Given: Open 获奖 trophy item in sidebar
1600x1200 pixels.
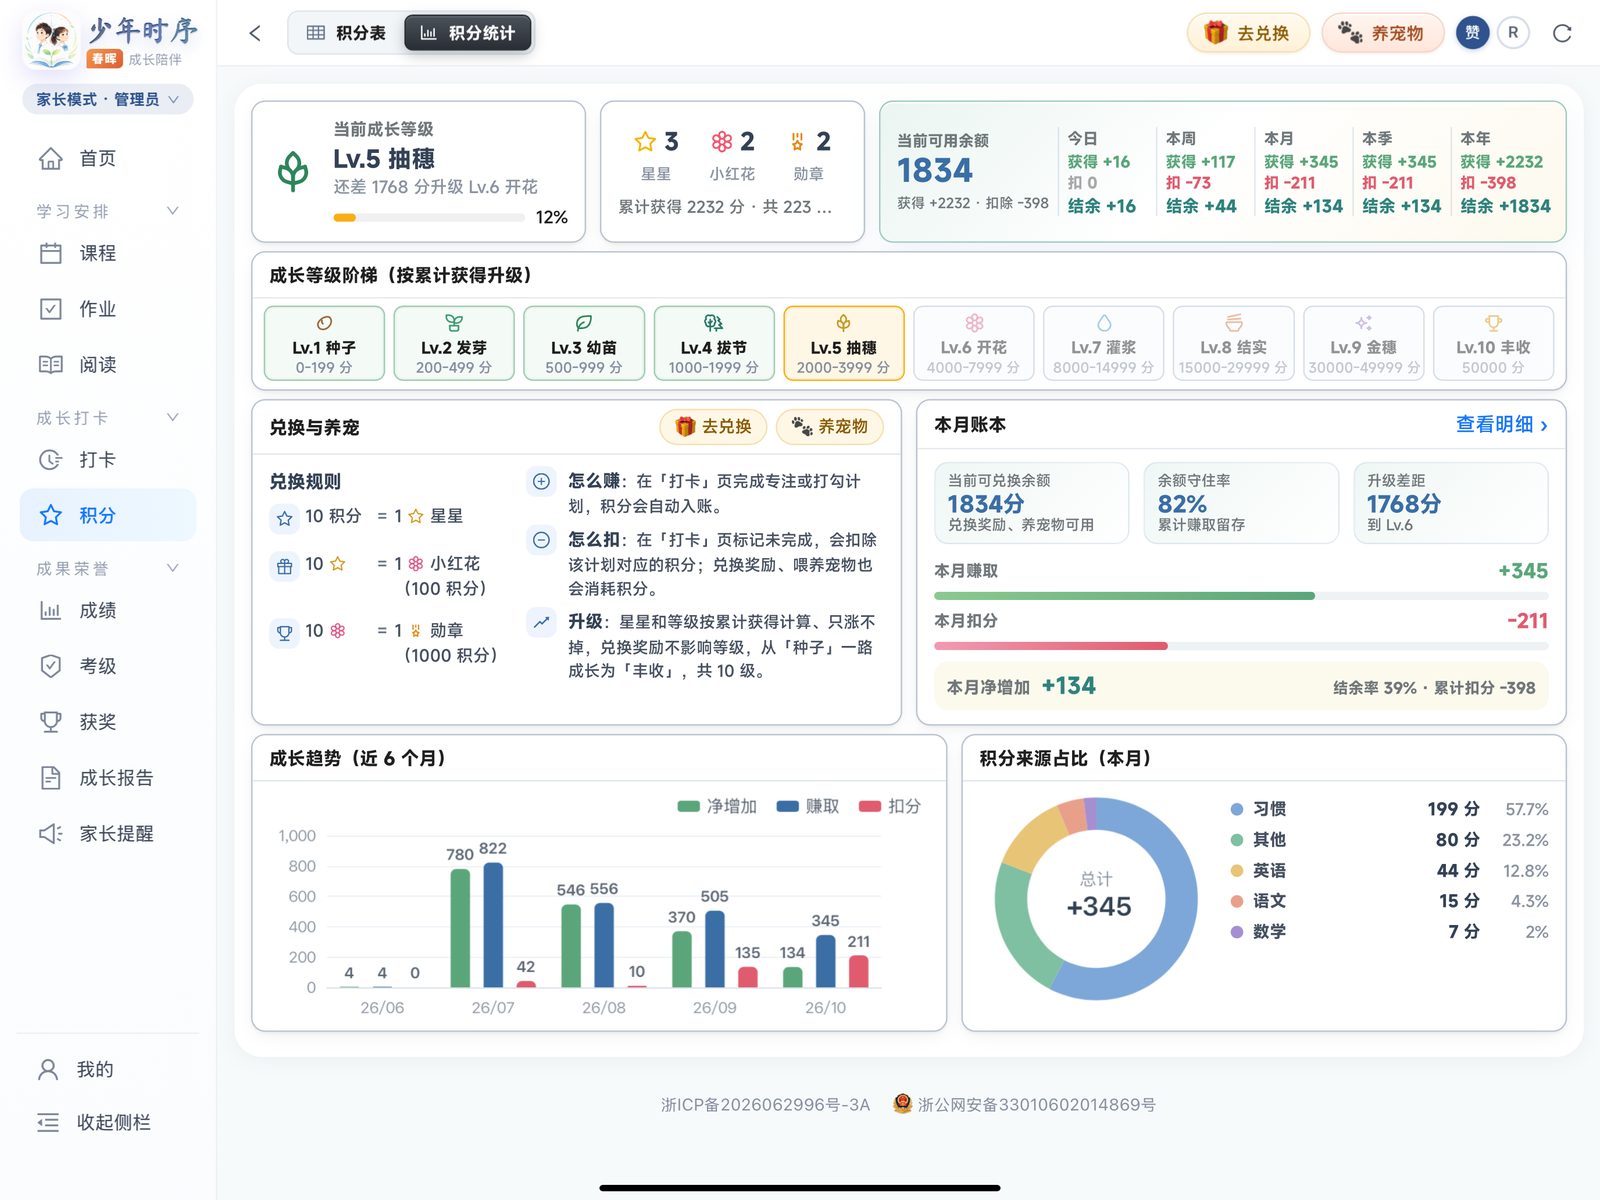Looking at the screenshot, I should coord(108,722).
